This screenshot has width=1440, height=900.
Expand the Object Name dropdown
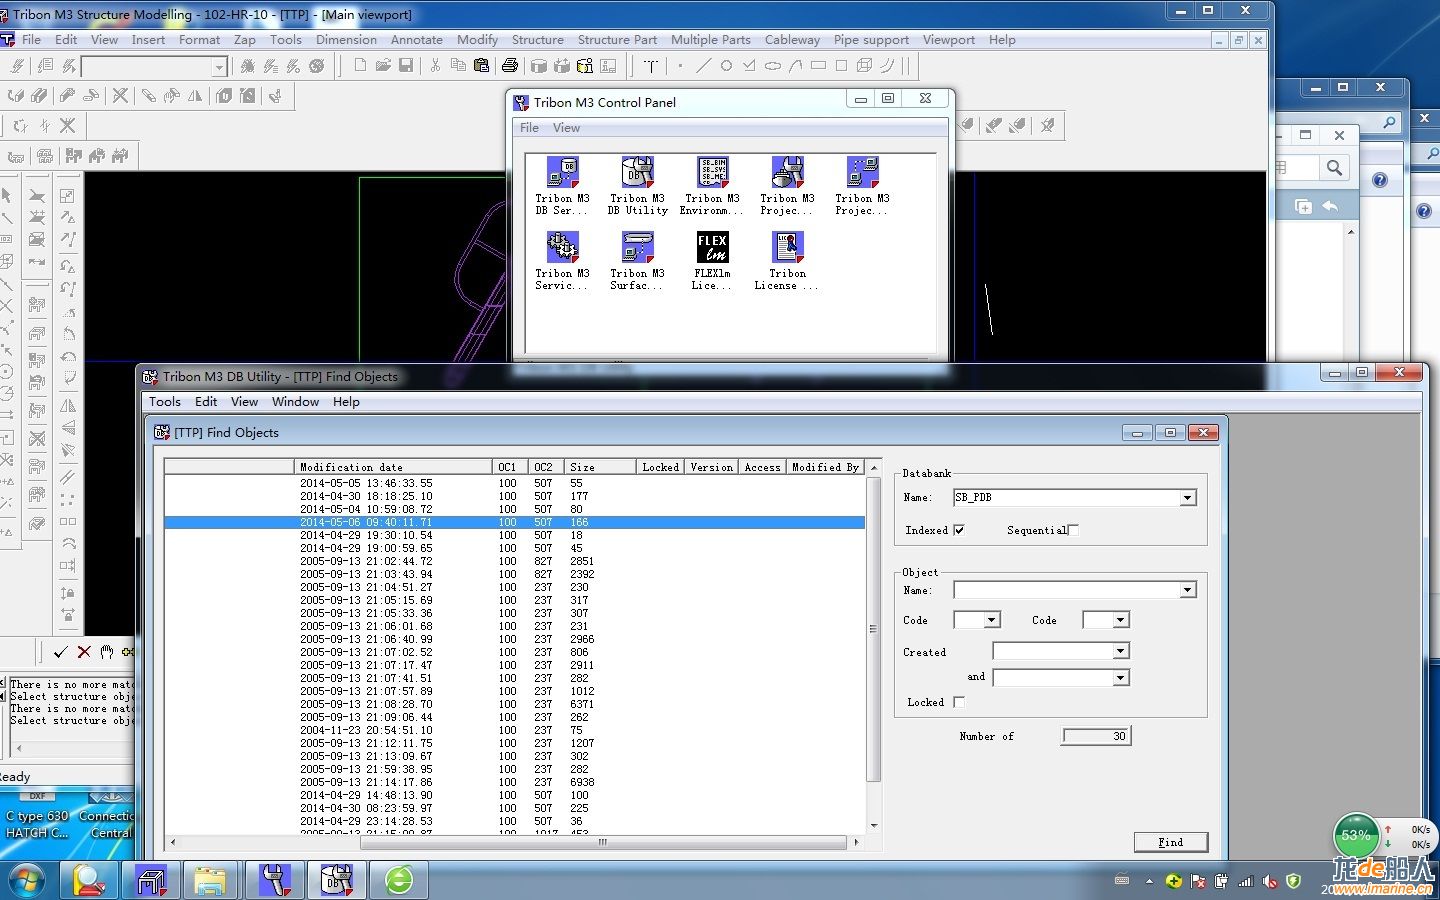click(x=1187, y=590)
